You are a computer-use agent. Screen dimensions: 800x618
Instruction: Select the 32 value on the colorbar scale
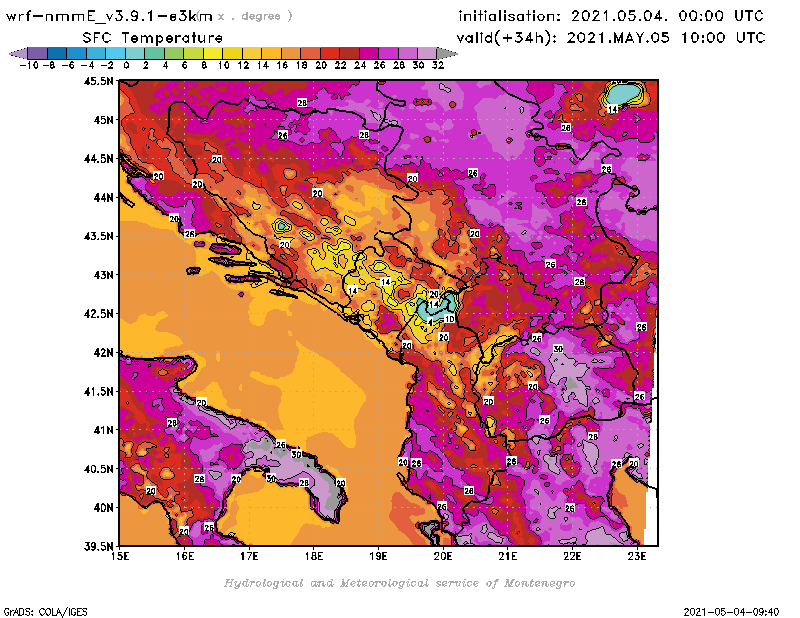point(438,65)
